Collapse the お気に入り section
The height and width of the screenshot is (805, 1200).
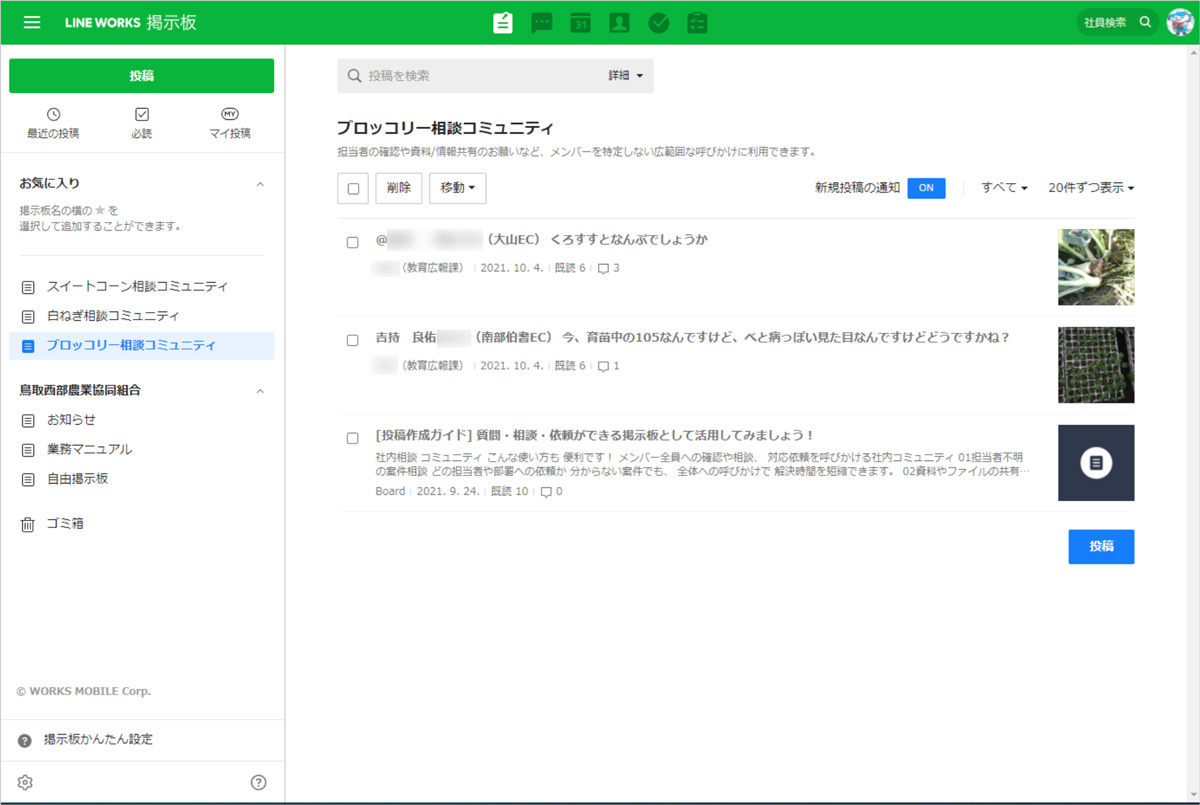click(260, 184)
